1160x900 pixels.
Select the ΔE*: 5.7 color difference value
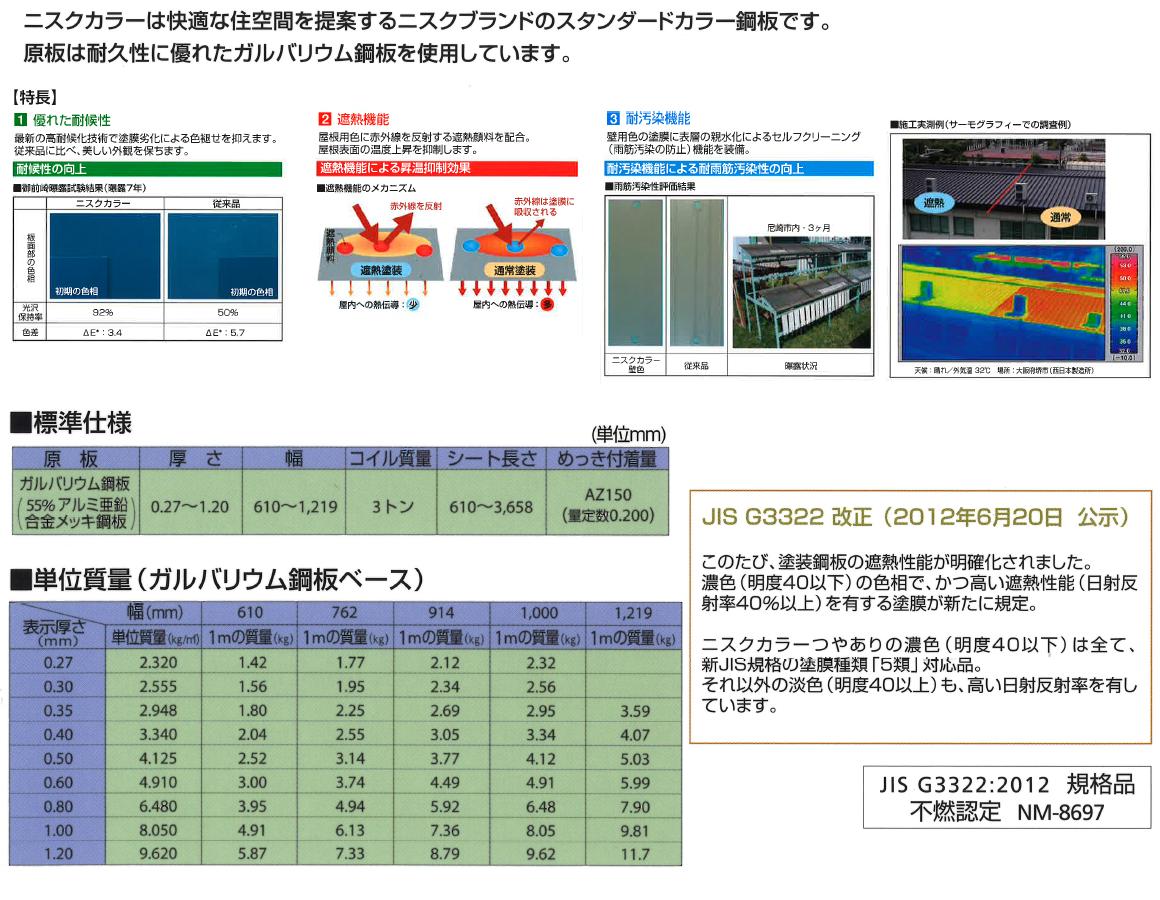[x=226, y=333]
